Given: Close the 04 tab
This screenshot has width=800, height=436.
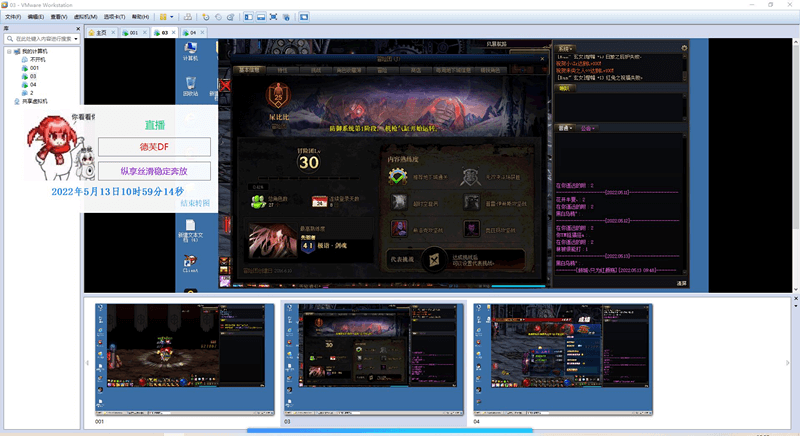Looking at the screenshot, I should point(203,32).
